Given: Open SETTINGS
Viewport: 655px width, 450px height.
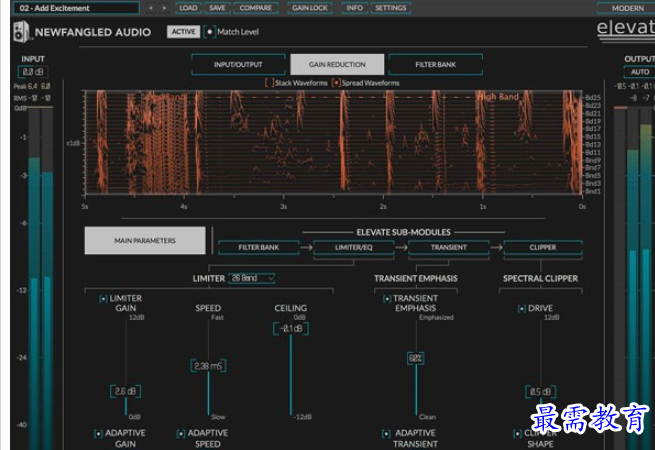Looking at the screenshot, I should (390, 8).
